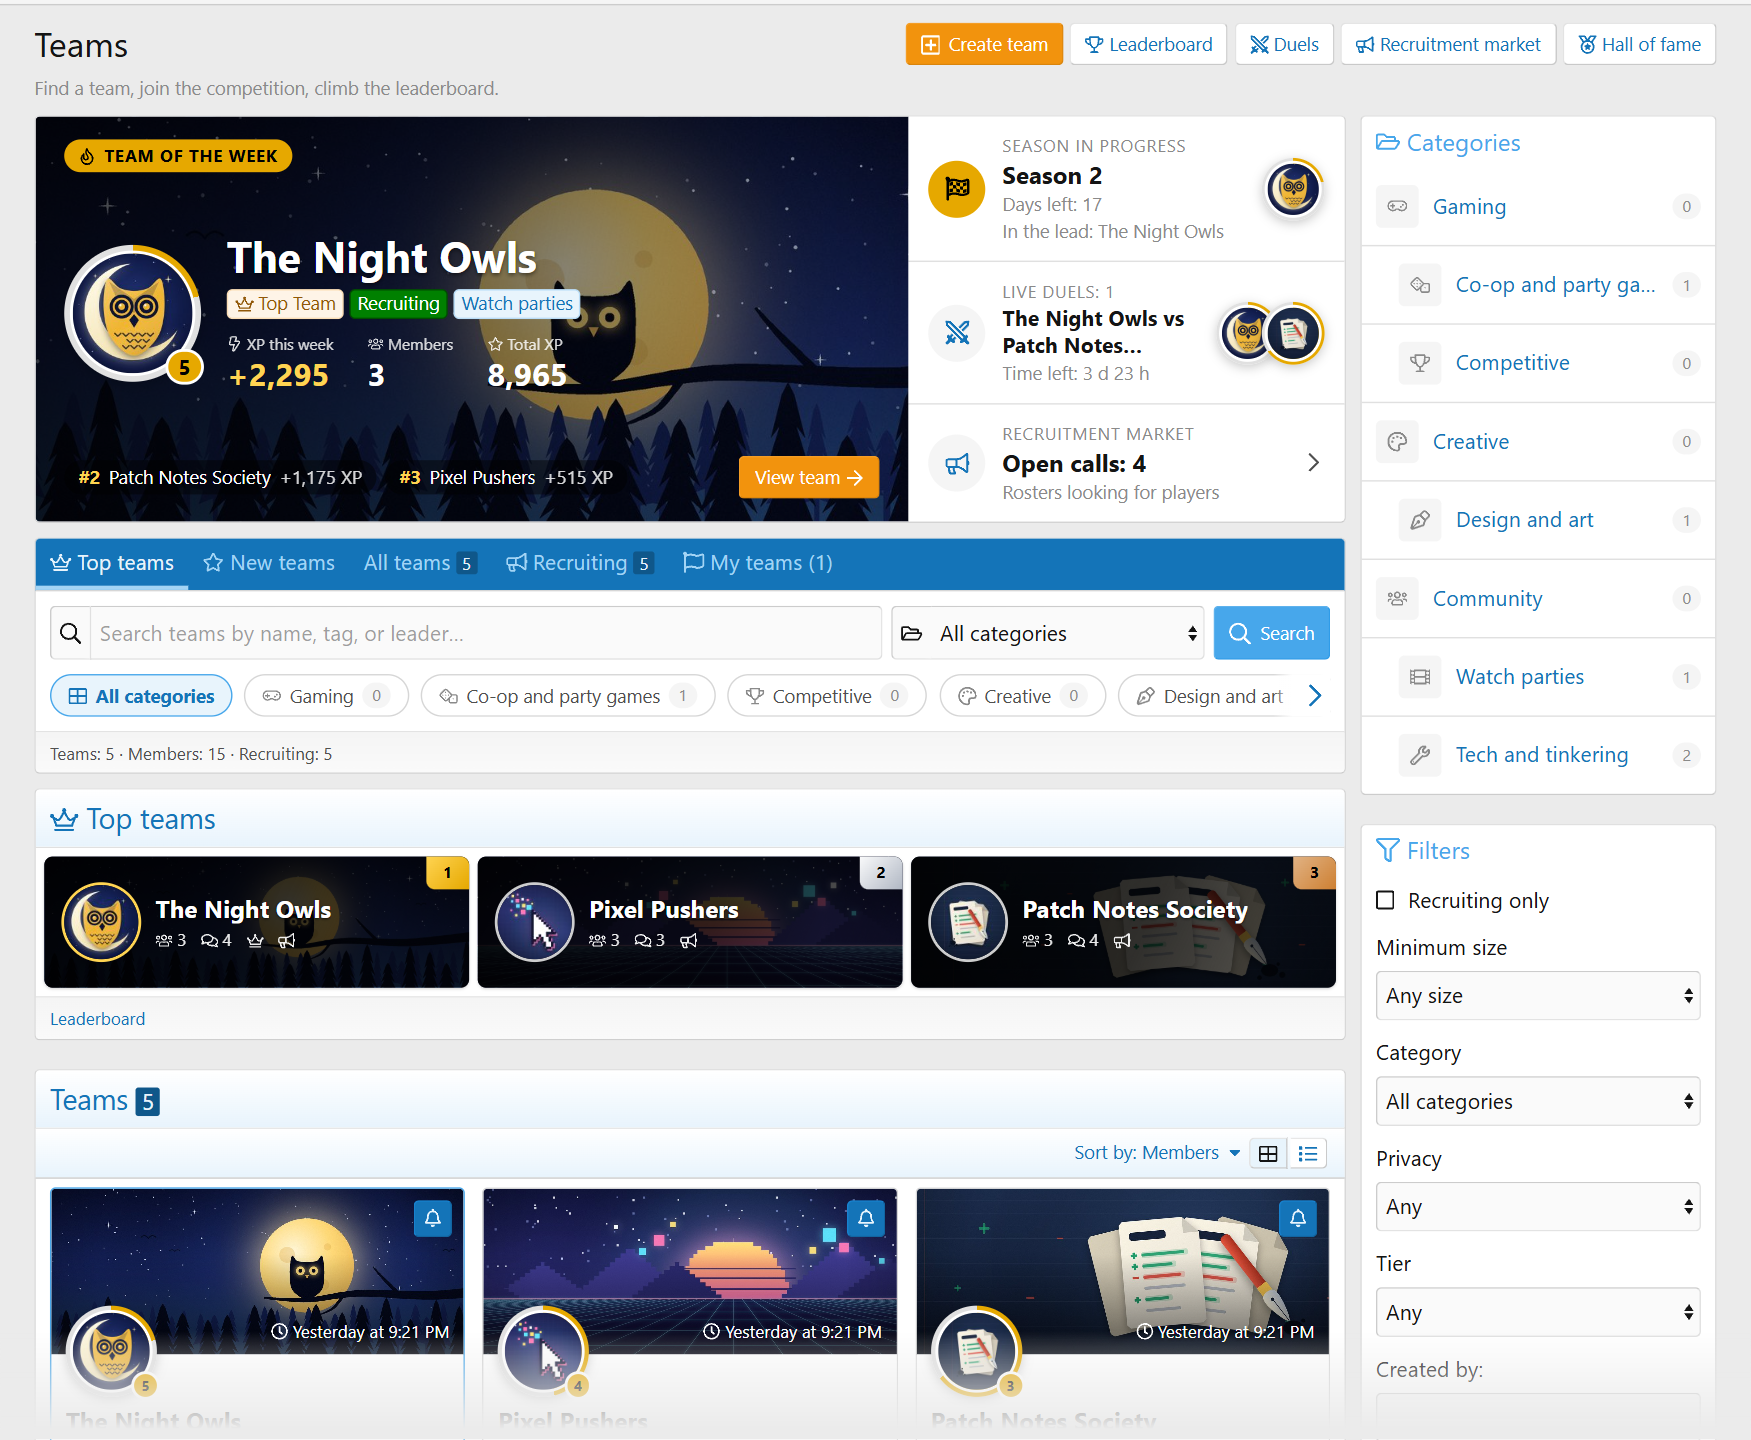Open the Pixel Pushers top team card
The height and width of the screenshot is (1440, 1751).
tap(690, 922)
